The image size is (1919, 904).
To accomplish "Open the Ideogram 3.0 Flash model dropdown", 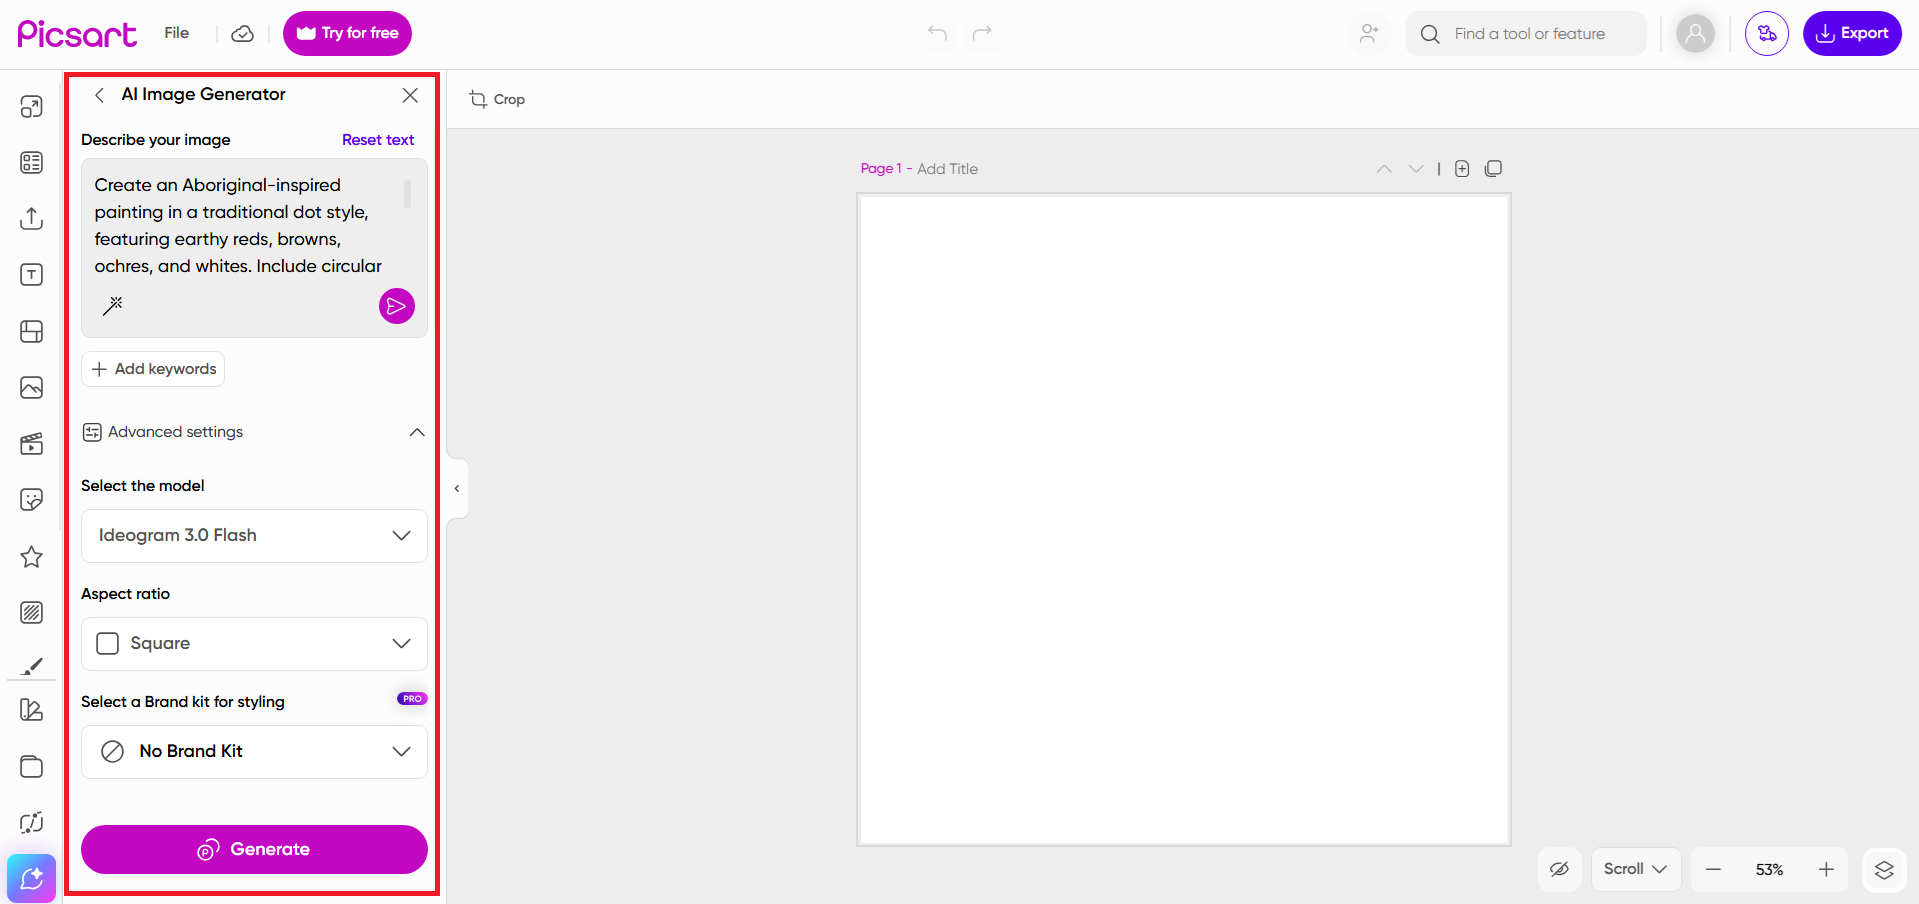I will pos(254,536).
